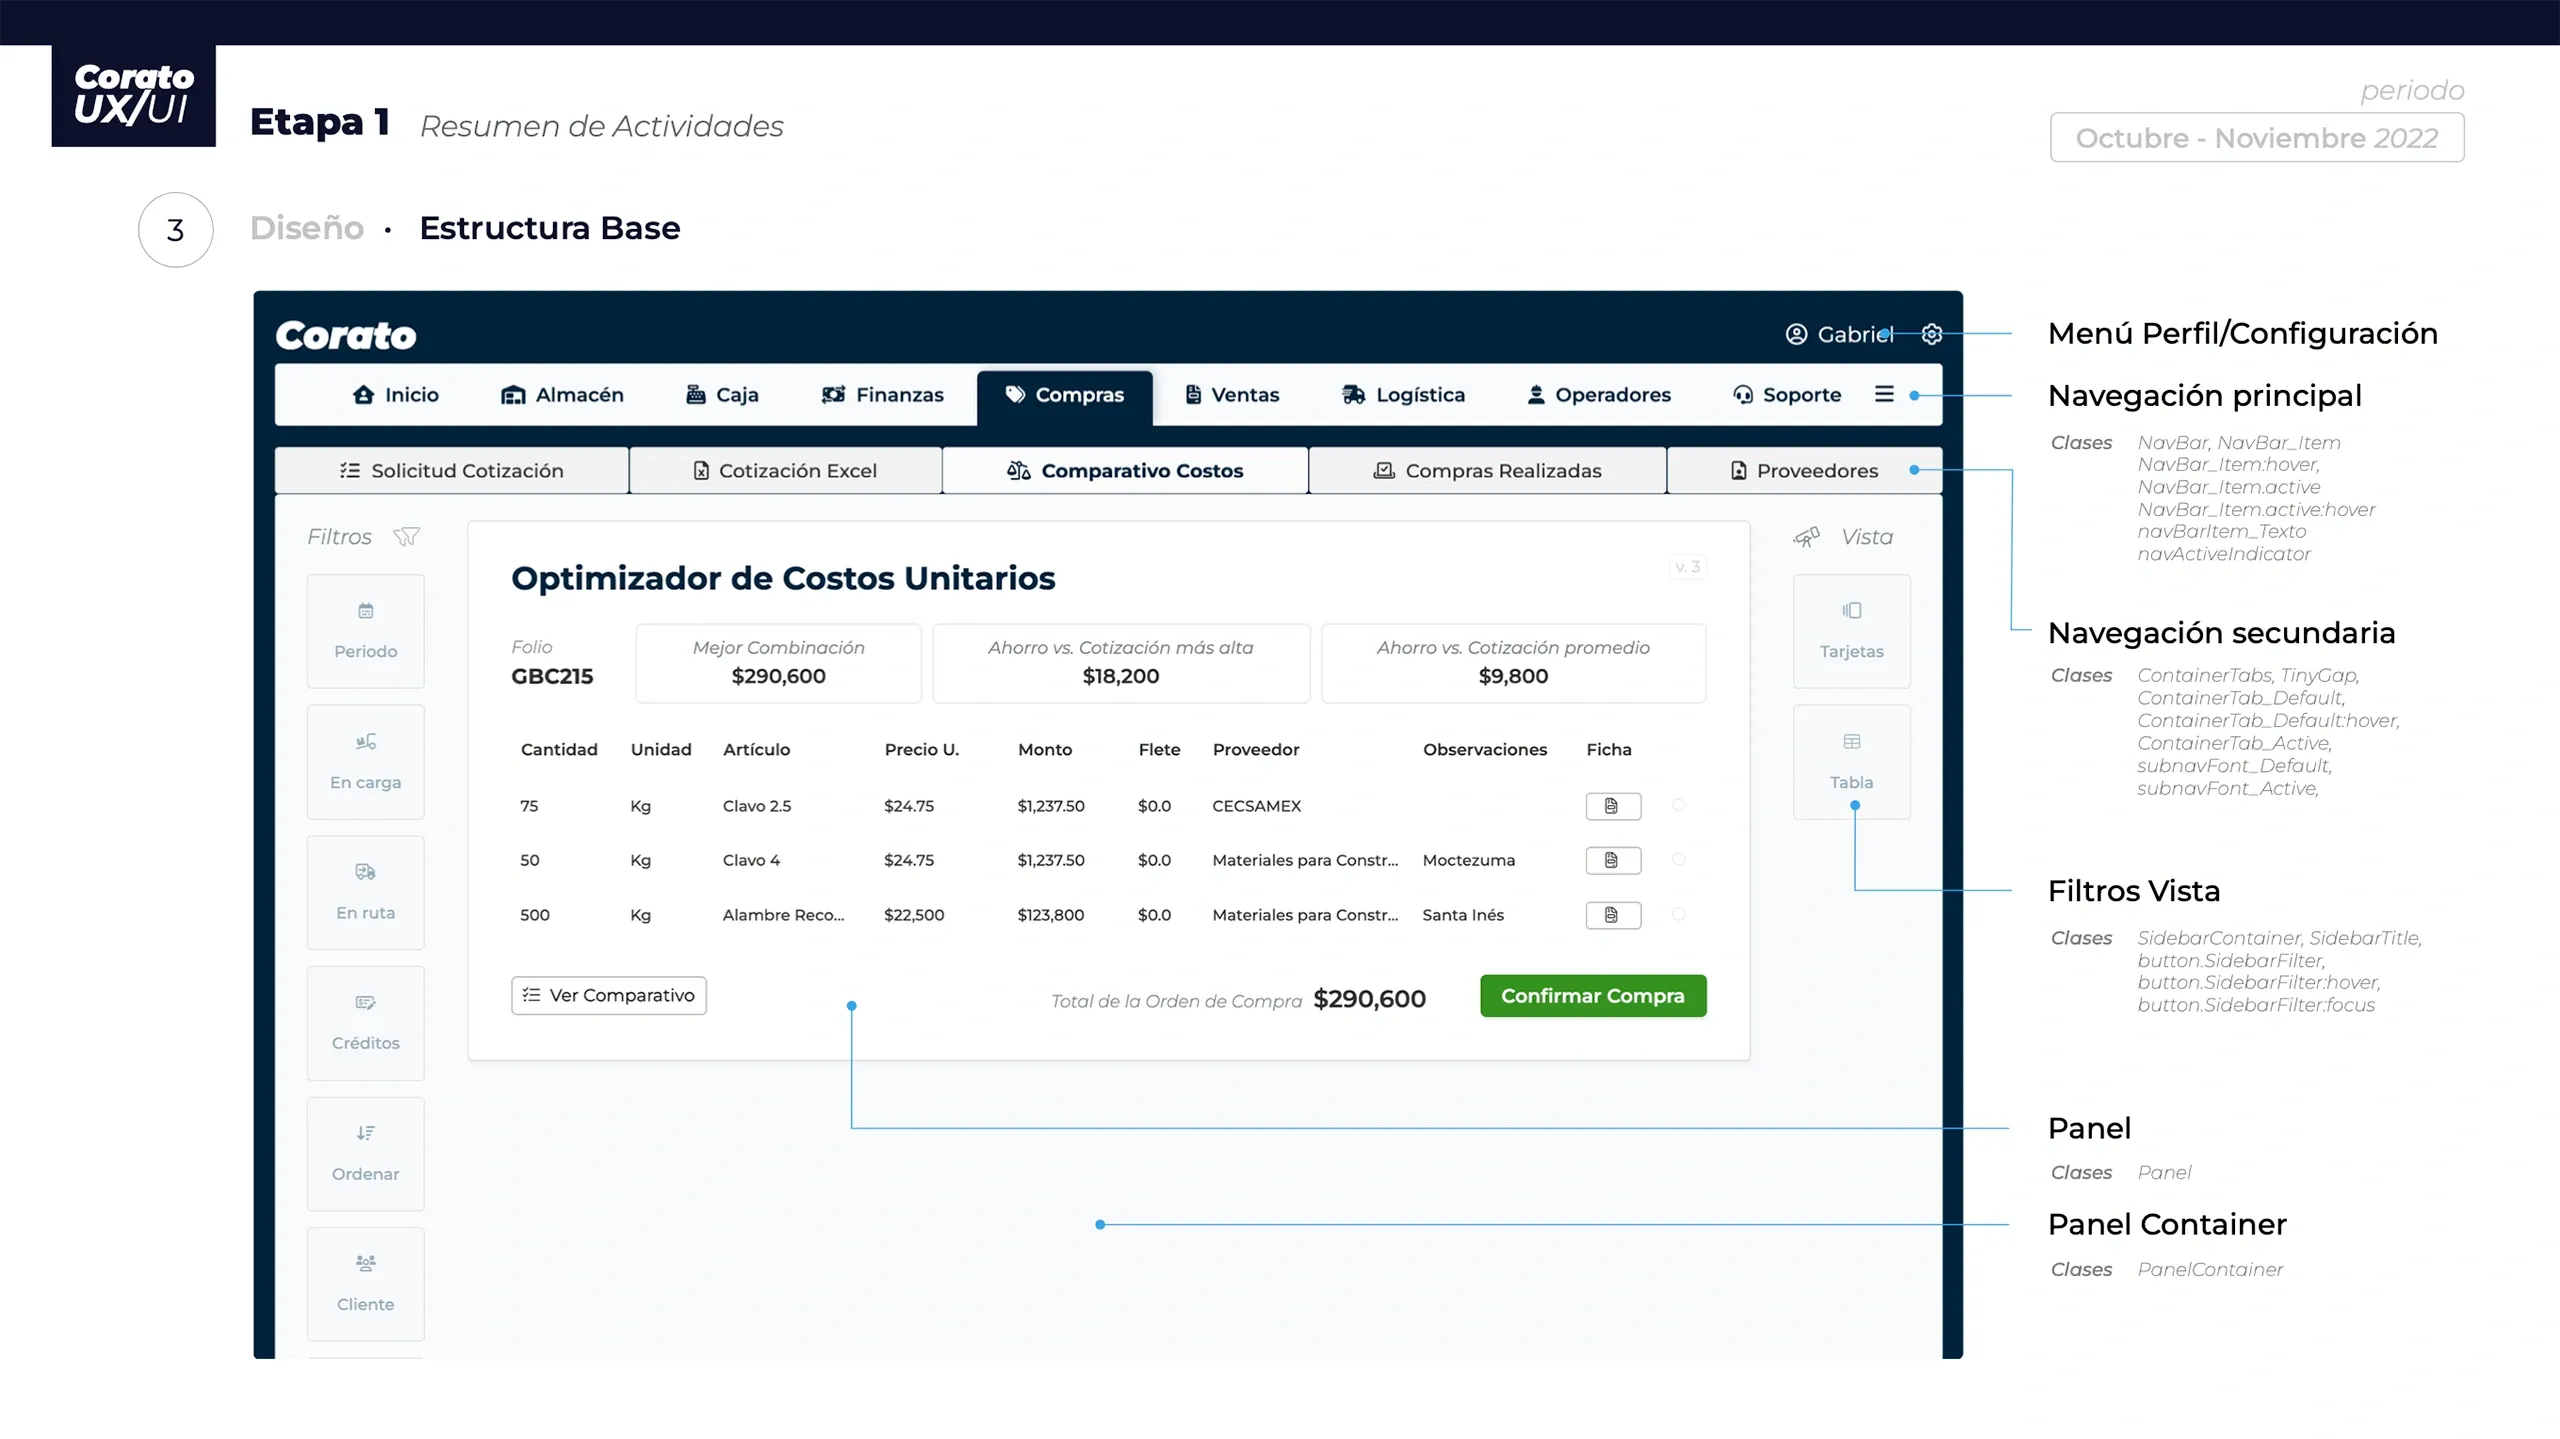Viewport: 2560px width, 1439px height.
Task: Open the Ficha document for Clavo 2.5
Action: pyautogui.click(x=1613, y=806)
